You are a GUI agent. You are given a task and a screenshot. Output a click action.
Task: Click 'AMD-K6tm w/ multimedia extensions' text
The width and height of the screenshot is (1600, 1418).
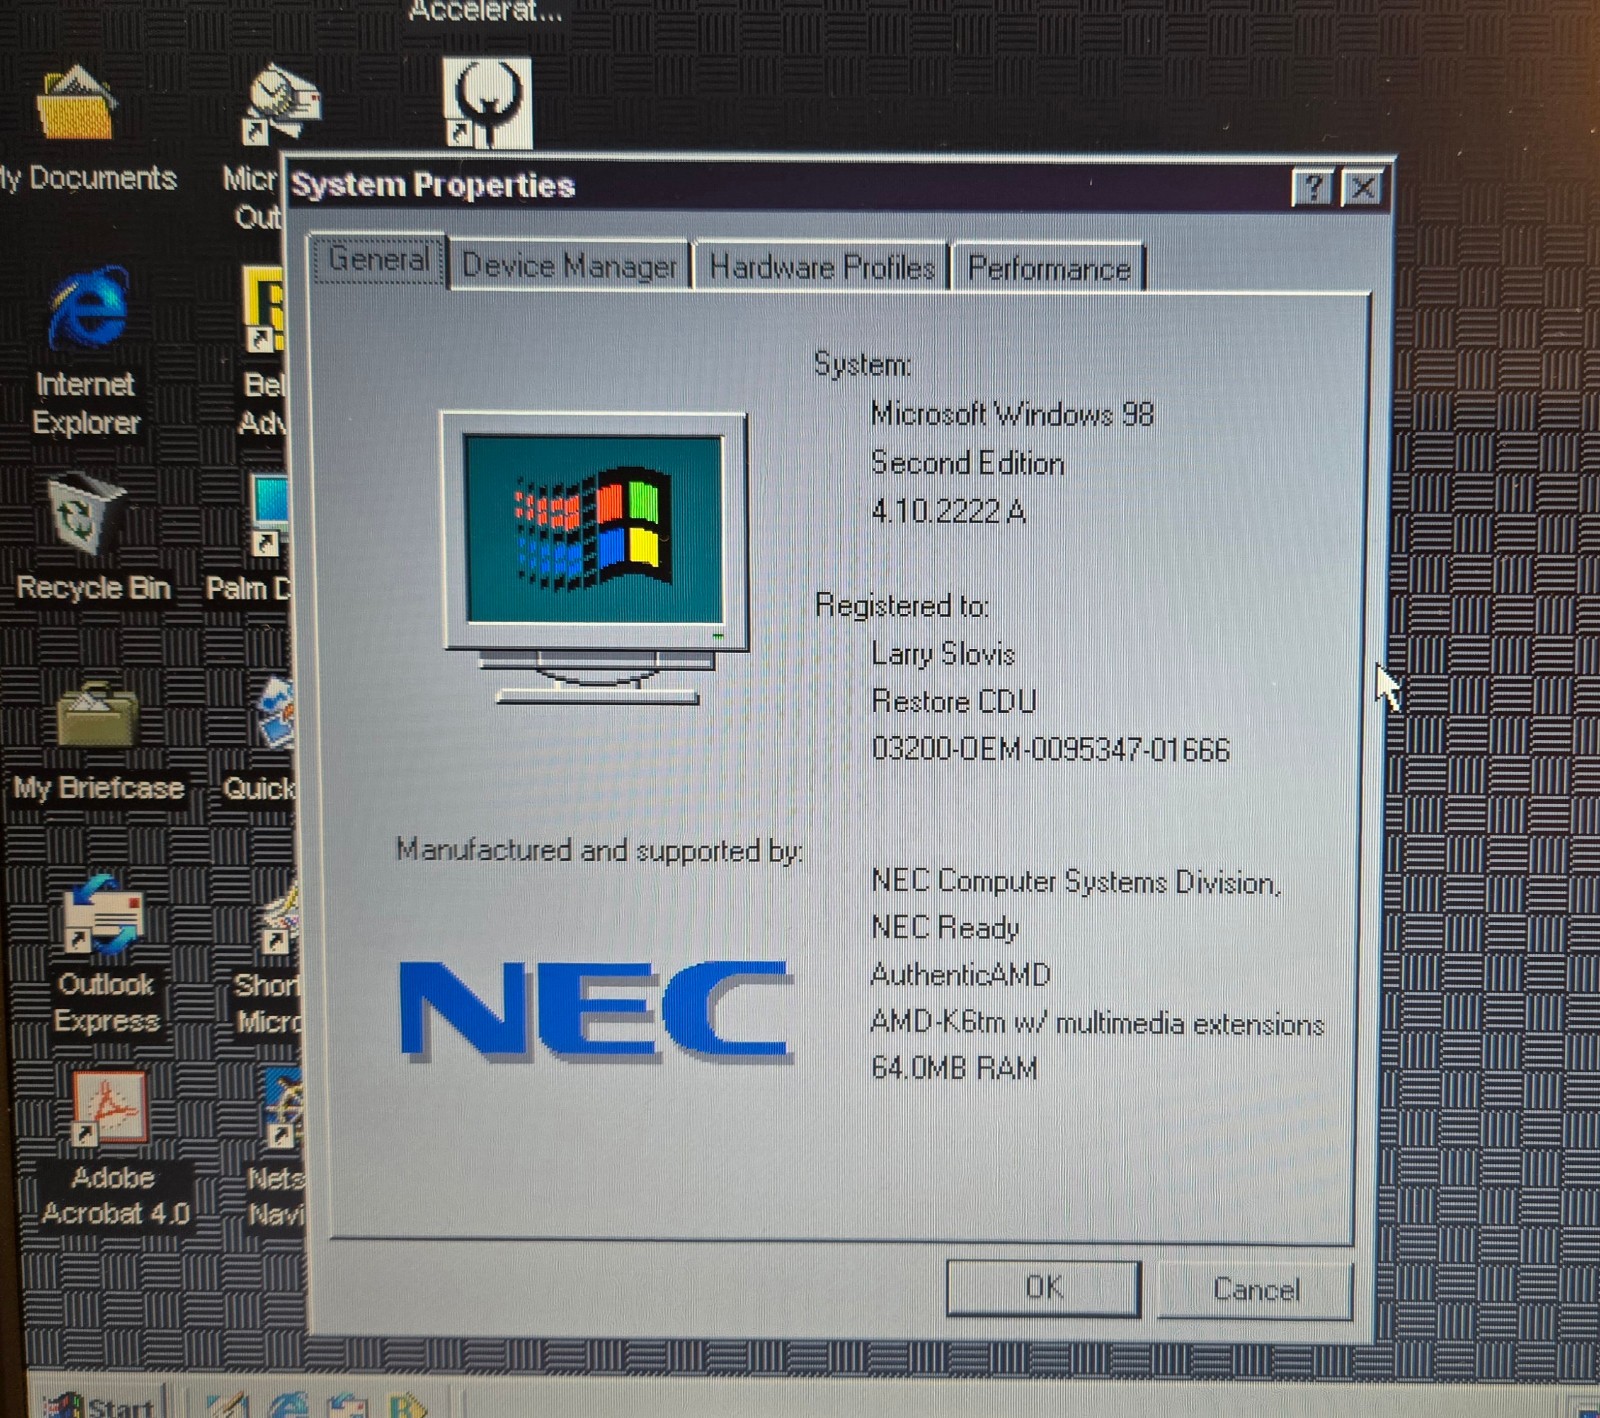pos(1097,1023)
